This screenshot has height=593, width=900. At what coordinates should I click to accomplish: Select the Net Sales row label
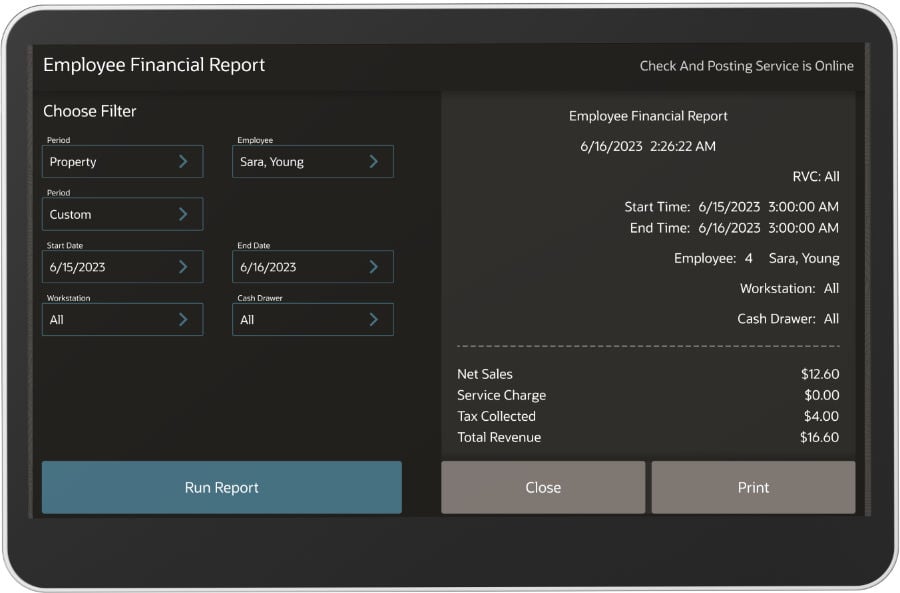tap(485, 374)
